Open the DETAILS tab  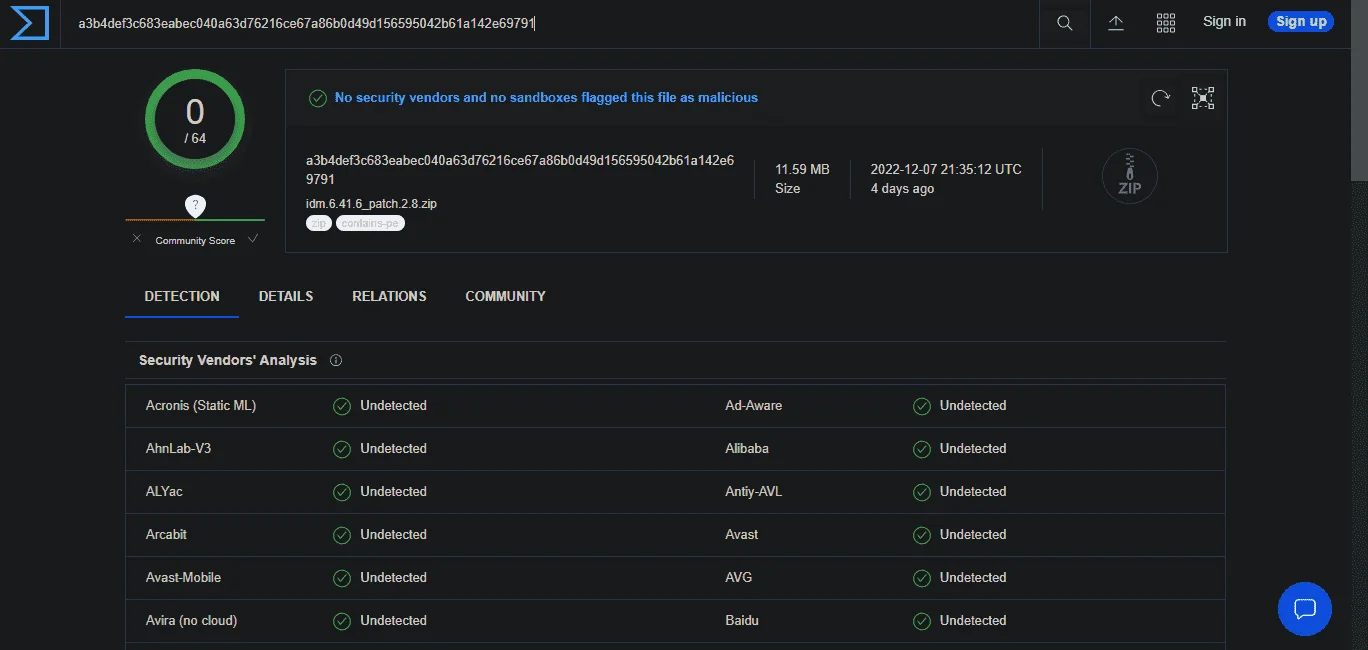pyautogui.click(x=286, y=296)
